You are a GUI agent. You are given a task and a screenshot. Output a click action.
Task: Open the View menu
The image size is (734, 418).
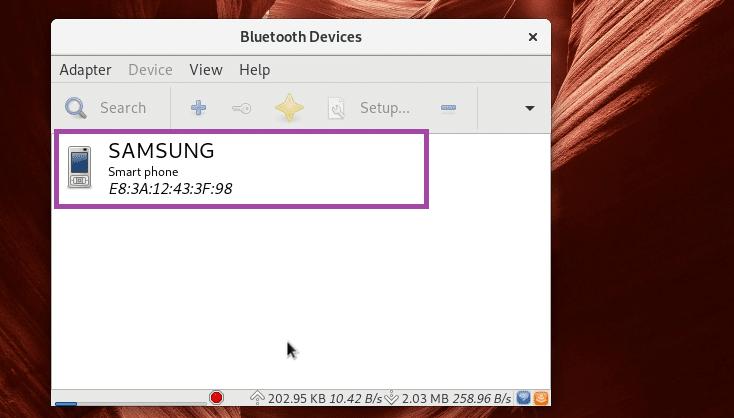point(206,70)
